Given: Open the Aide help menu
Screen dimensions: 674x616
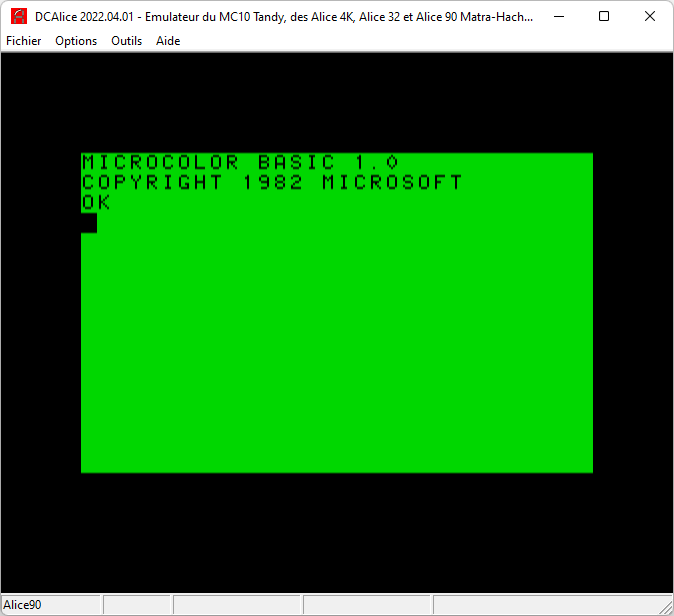Looking at the screenshot, I should [x=168, y=41].
